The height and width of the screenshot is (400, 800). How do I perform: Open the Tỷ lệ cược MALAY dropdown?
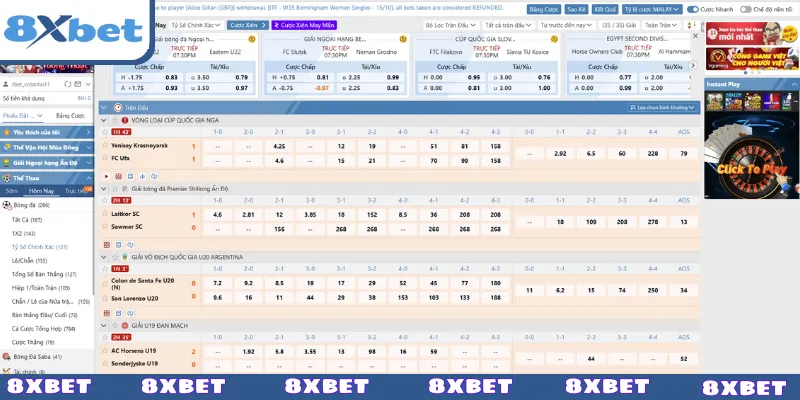(652, 9)
